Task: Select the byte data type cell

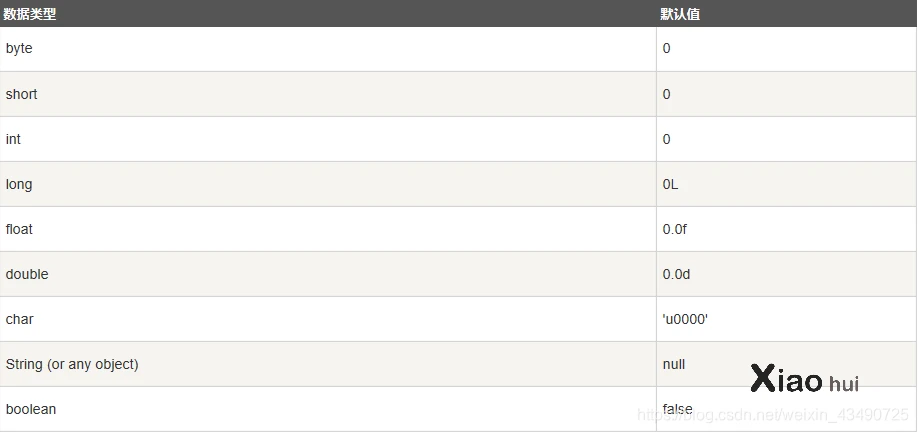Action: tap(20, 49)
